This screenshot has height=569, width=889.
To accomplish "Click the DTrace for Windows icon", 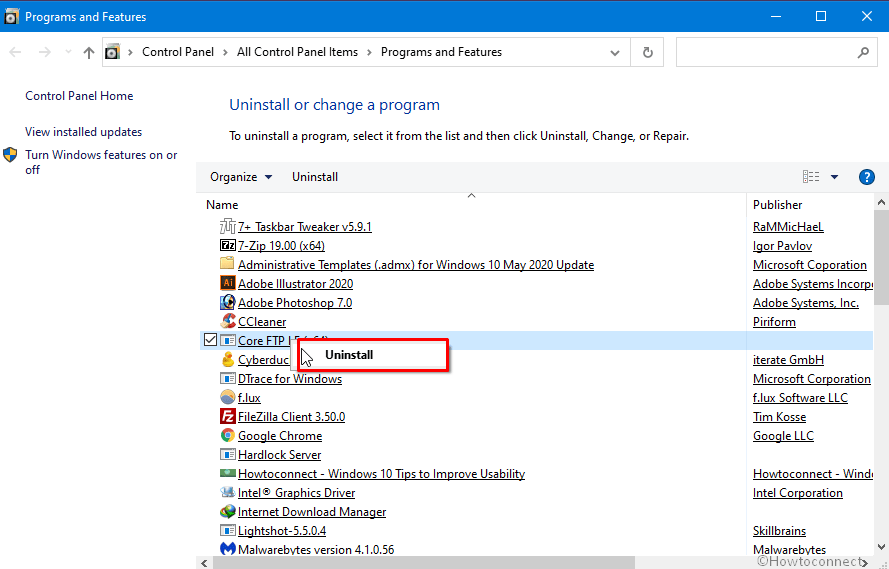I will [227, 378].
